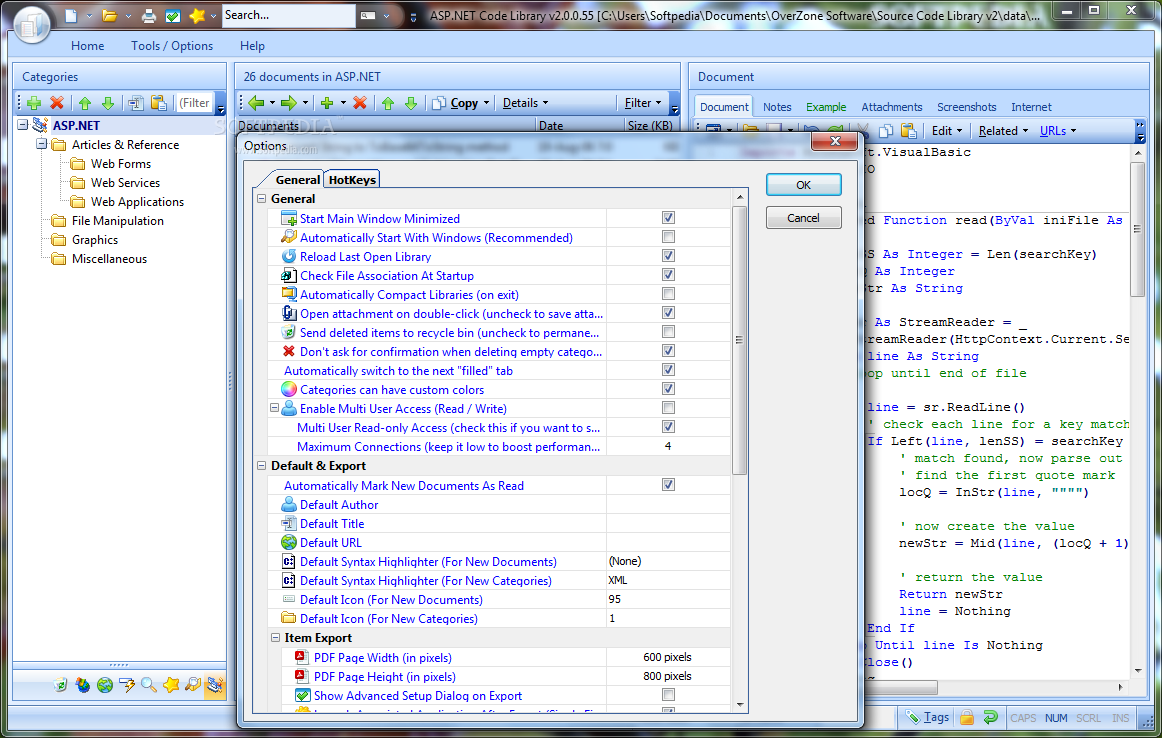
Task: Enable Multi User Access Read/Write checkbox
Action: tap(668, 408)
